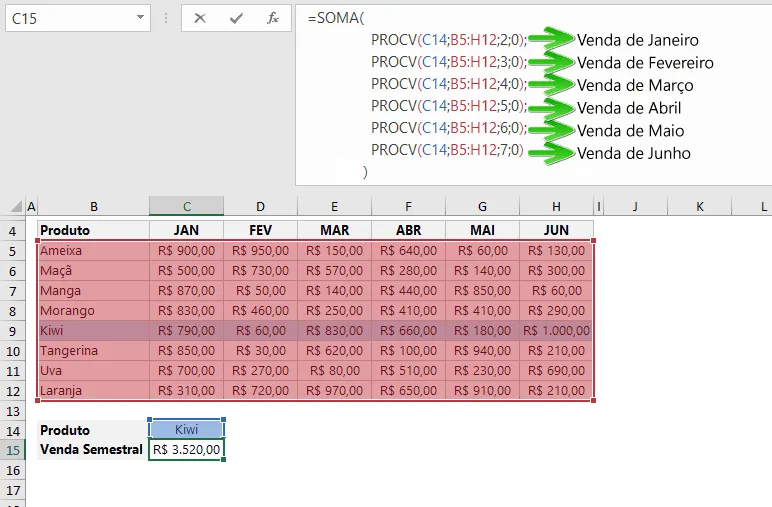Select column A header
This screenshot has width=772, height=507.
click(31, 206)
